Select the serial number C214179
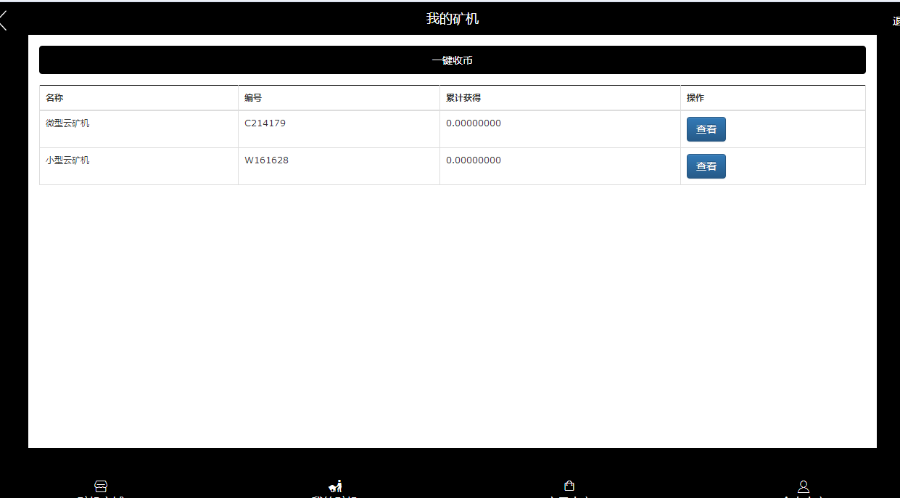 (265, 123)
